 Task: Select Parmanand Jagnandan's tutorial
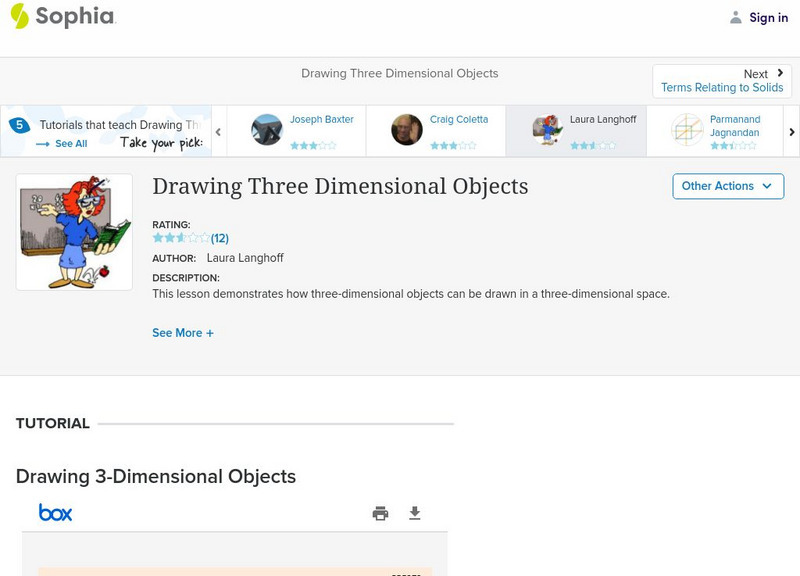(715, 131)
